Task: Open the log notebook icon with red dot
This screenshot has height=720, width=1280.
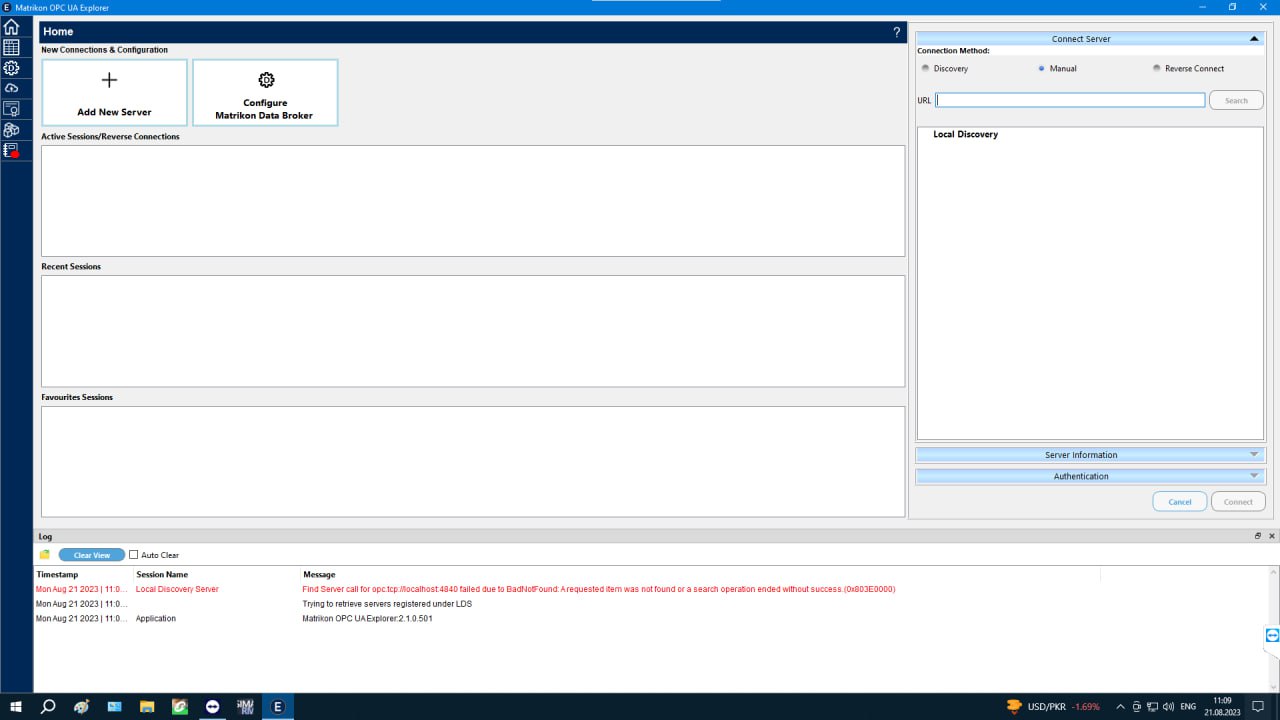Action: pyautogui.click(x=11, y=151)
